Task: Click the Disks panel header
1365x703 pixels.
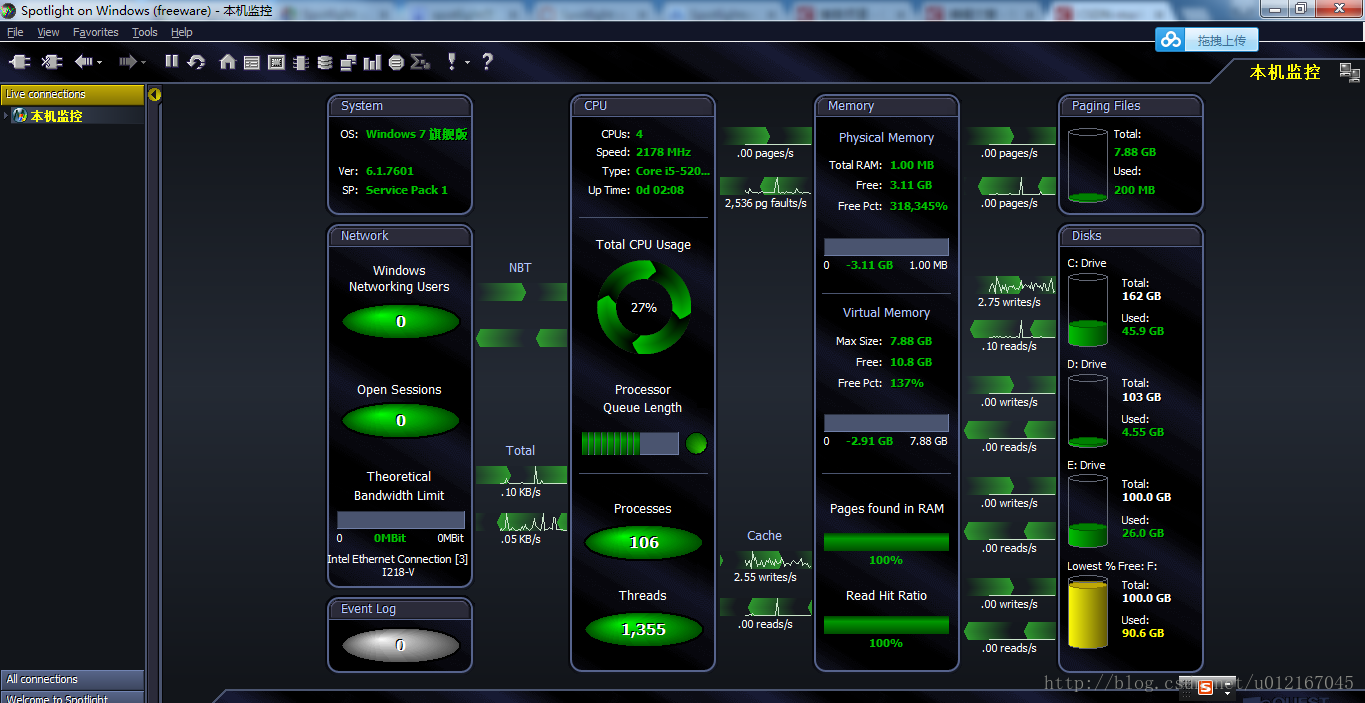Action: (1131, 236)
